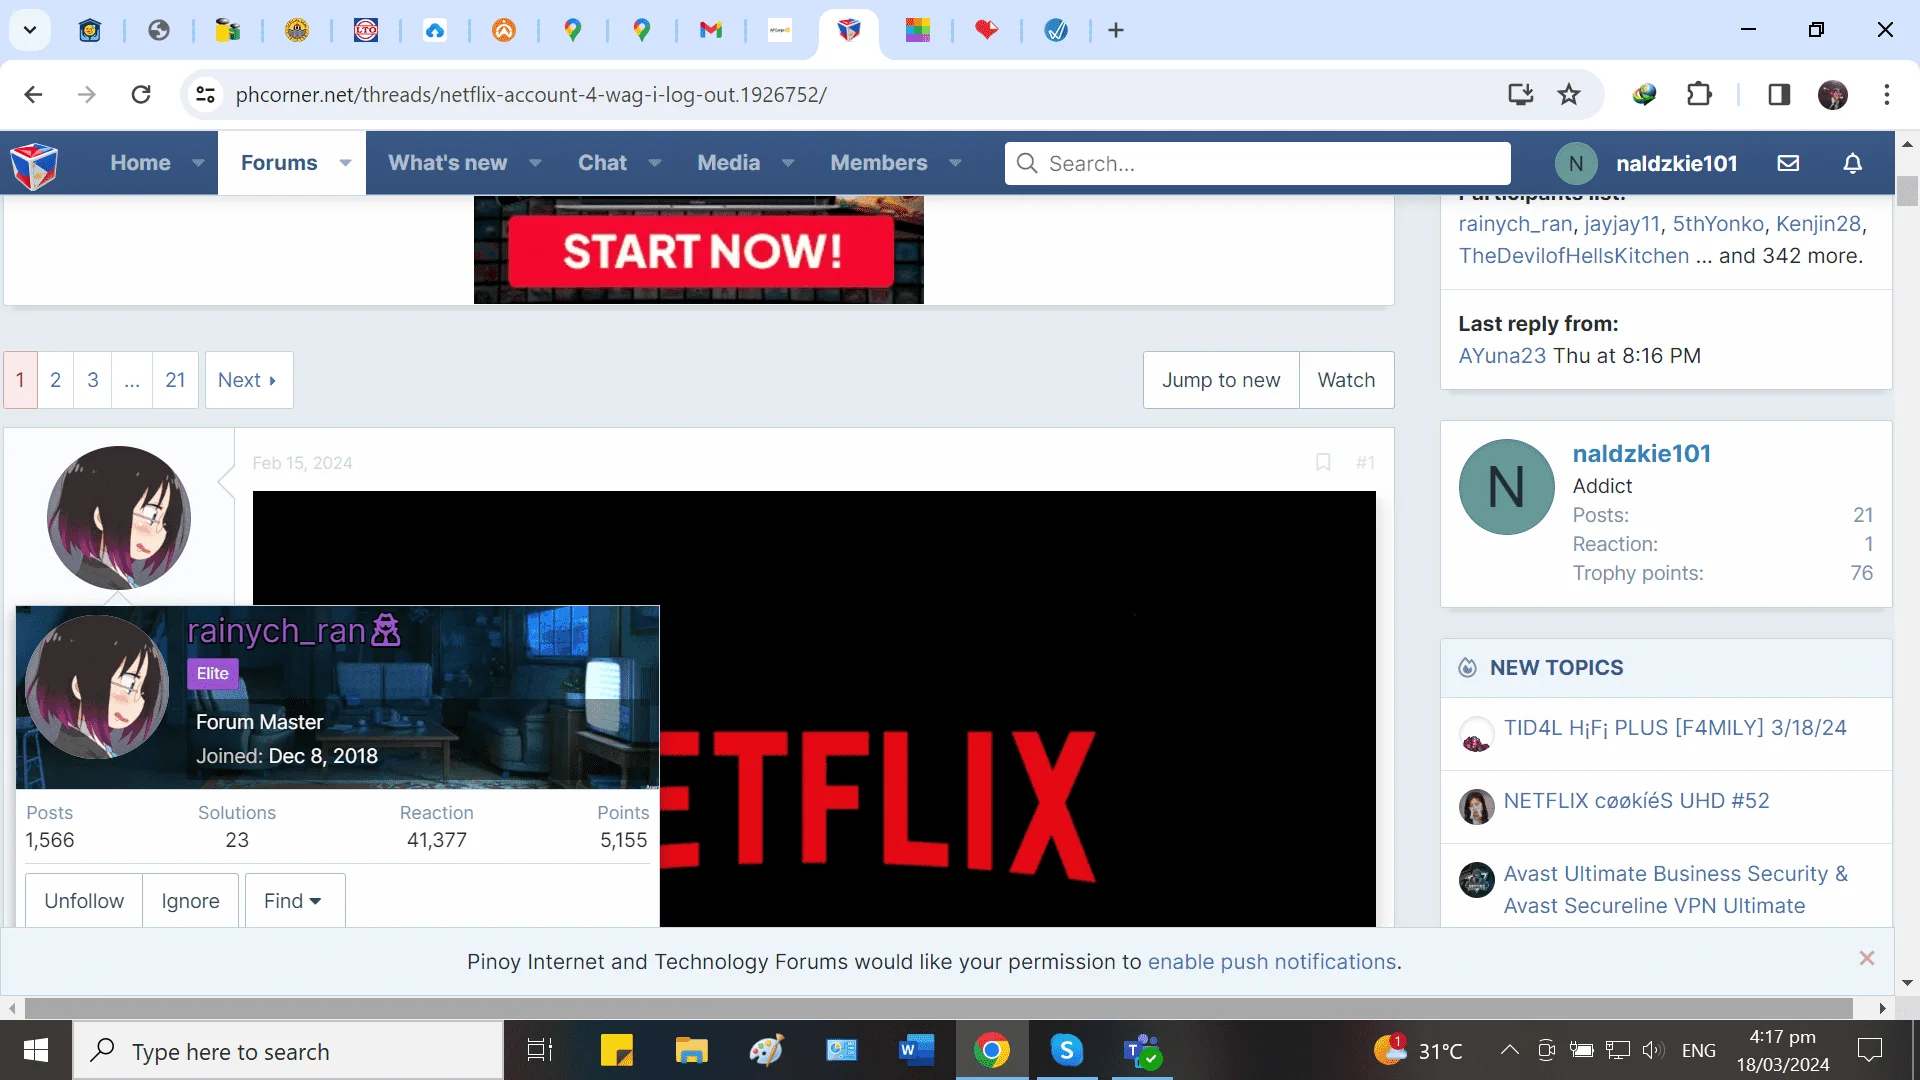1920x1080 pixels.
Task: Open the Home nav item
Action: (x=140, y=163)
